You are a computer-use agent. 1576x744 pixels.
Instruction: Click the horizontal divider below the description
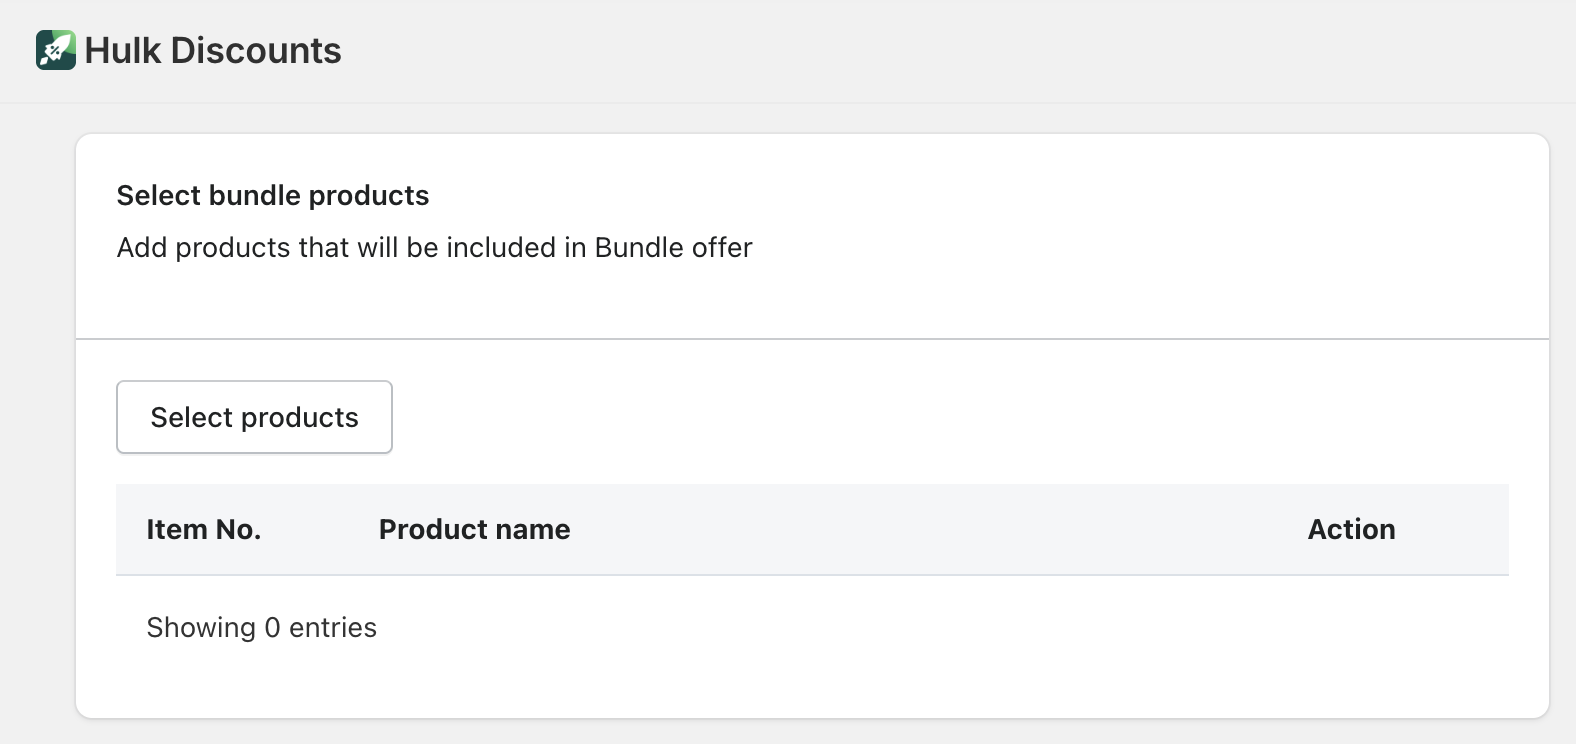pyautogui.click(x=812, y=339)
